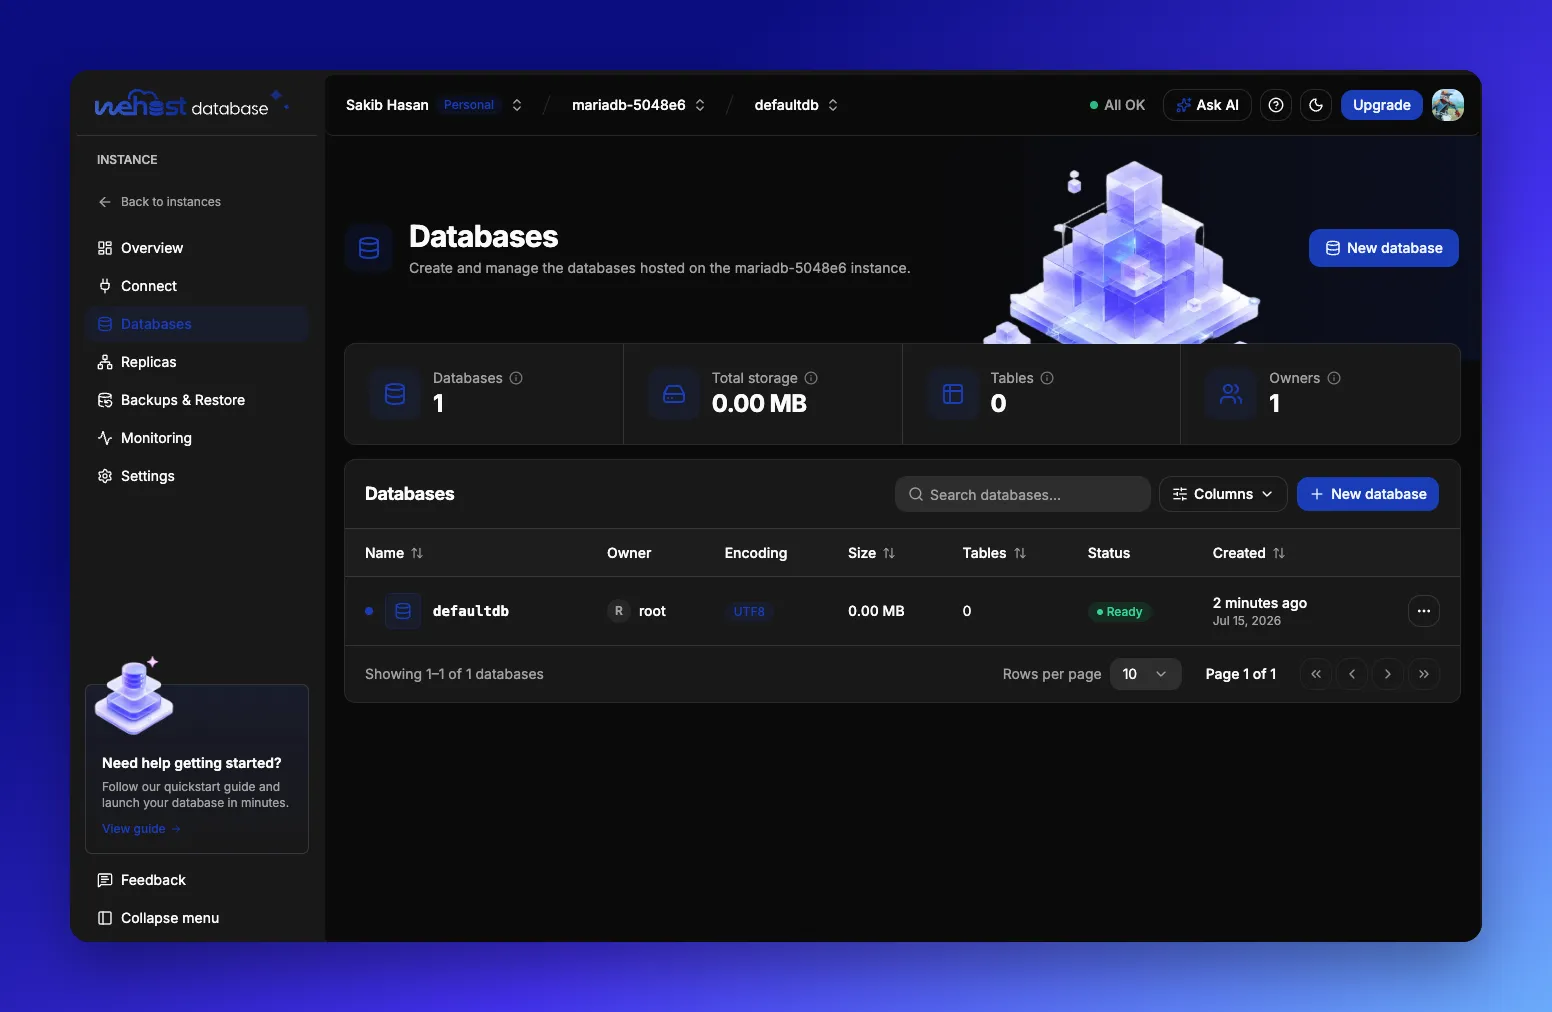1552x1012 pixels.
Task: Click the Ready status badge
Action: [1119, 612]
